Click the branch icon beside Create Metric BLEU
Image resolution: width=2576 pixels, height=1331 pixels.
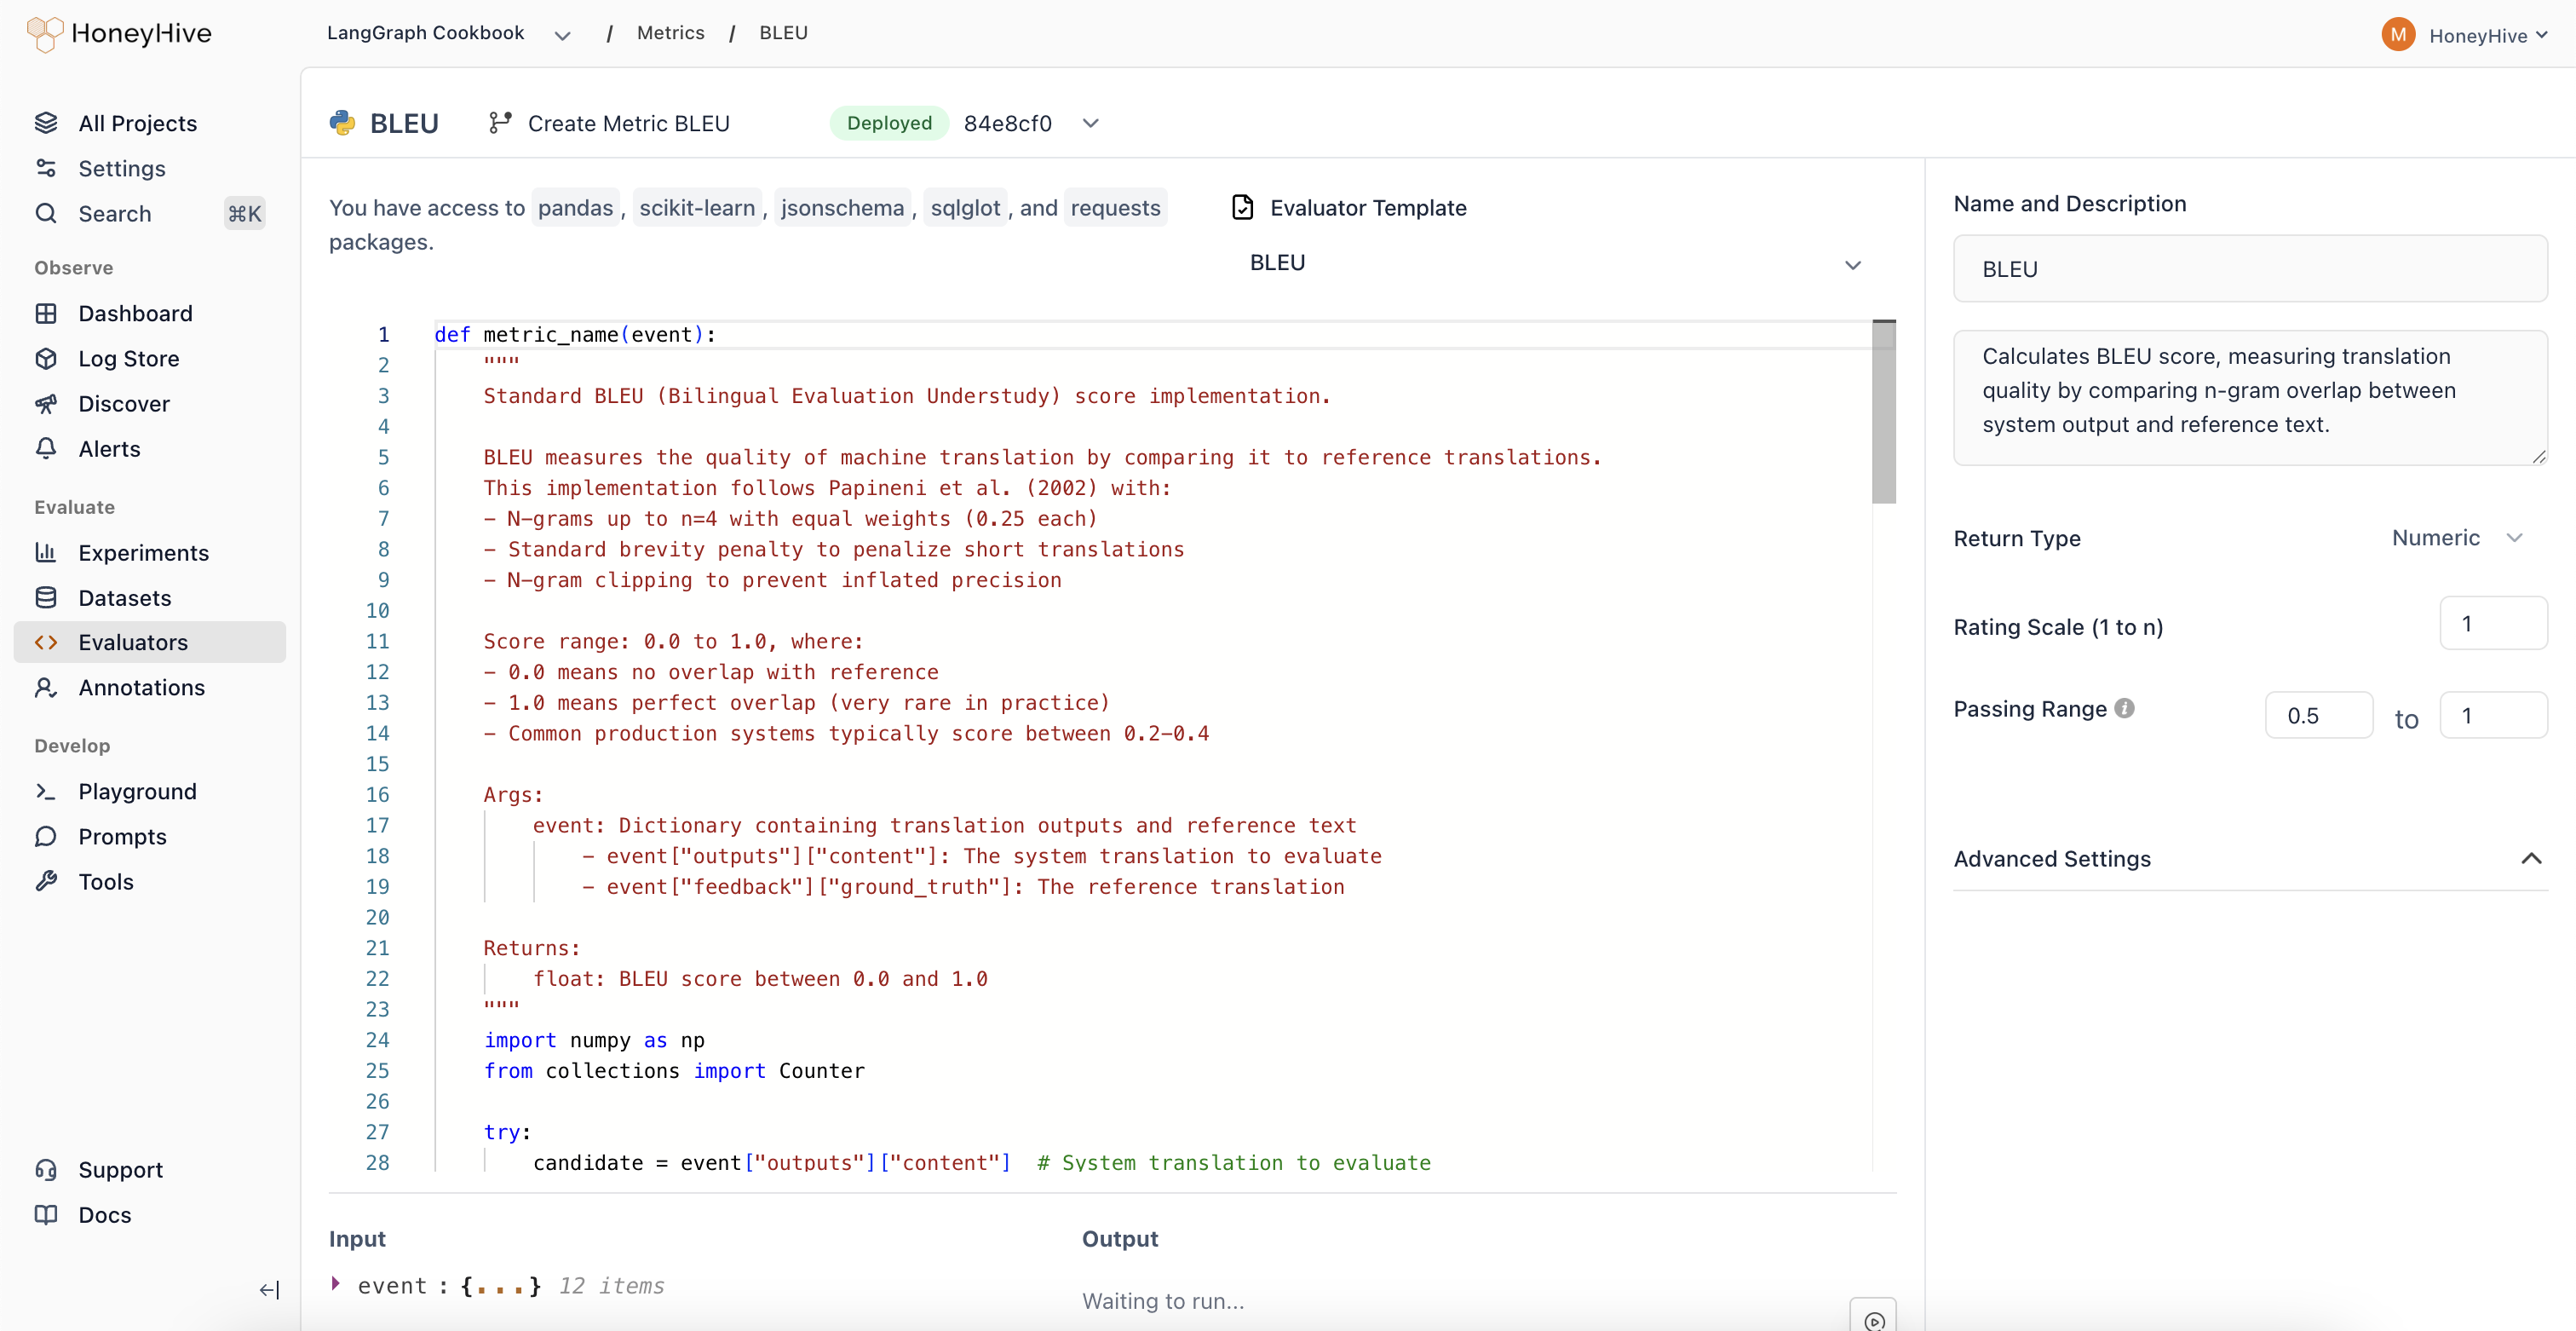tap(499, 123)
